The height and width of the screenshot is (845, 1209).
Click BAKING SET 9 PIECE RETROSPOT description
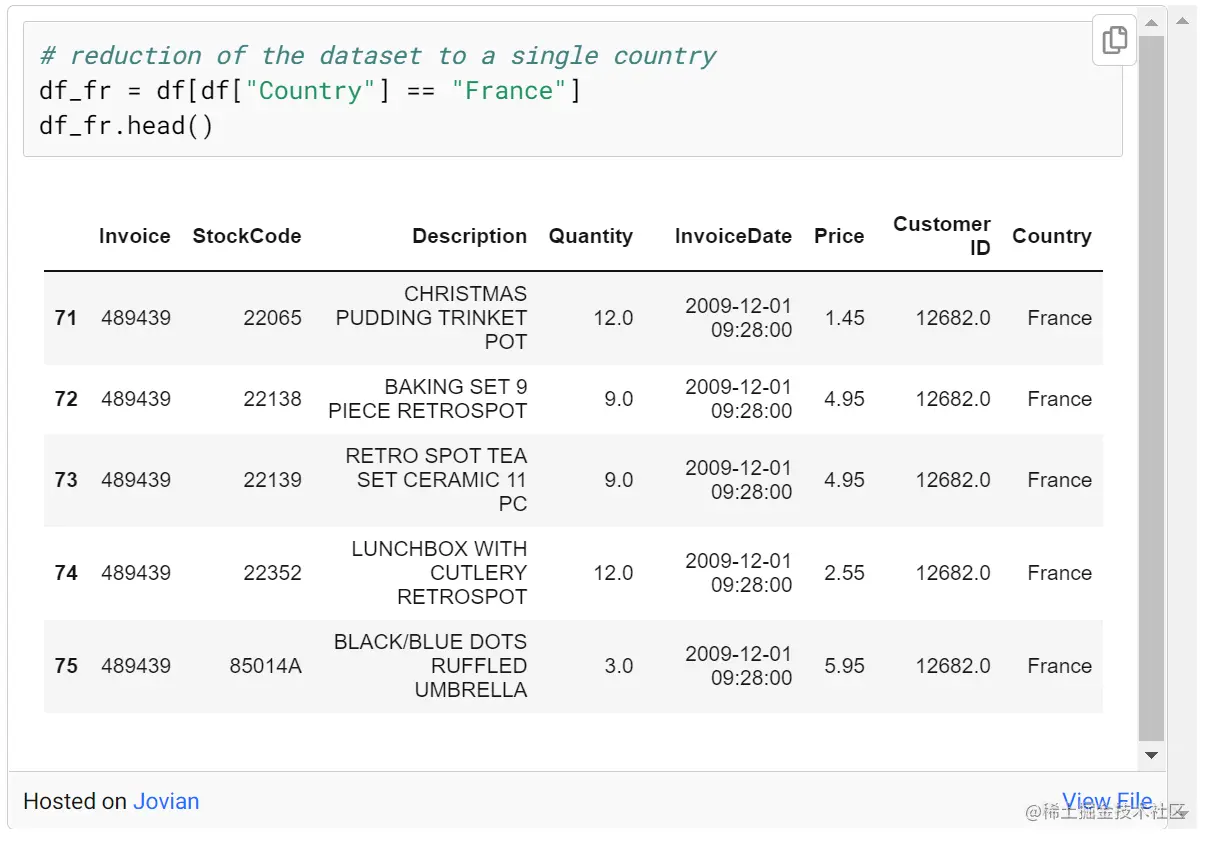click(427, 399)
